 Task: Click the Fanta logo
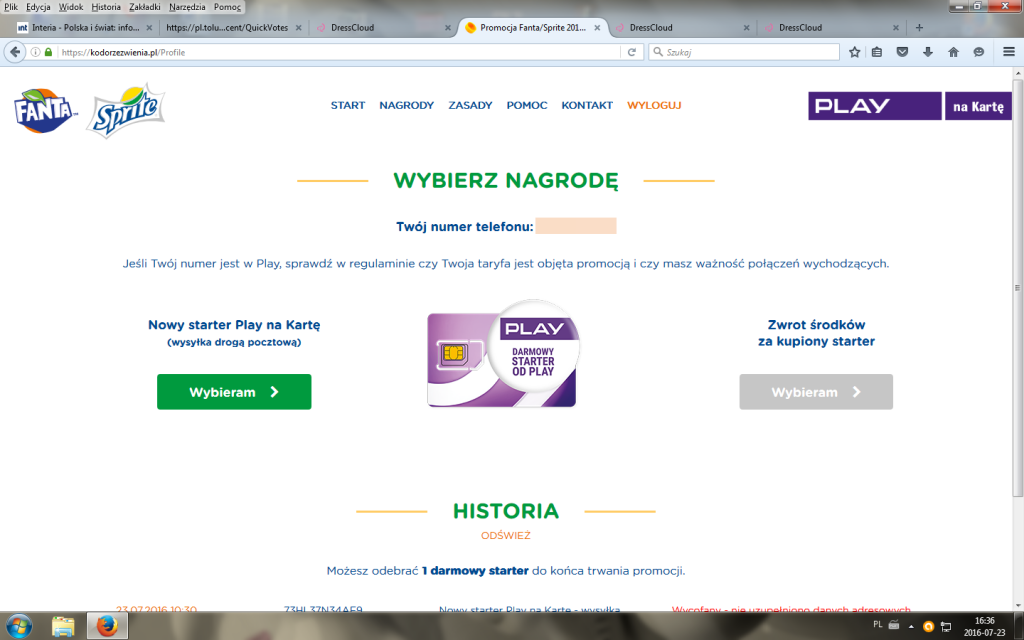coord(41,109)
